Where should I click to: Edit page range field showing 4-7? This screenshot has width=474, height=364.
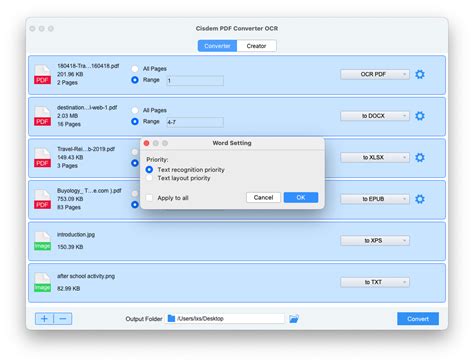coord(195,122)
